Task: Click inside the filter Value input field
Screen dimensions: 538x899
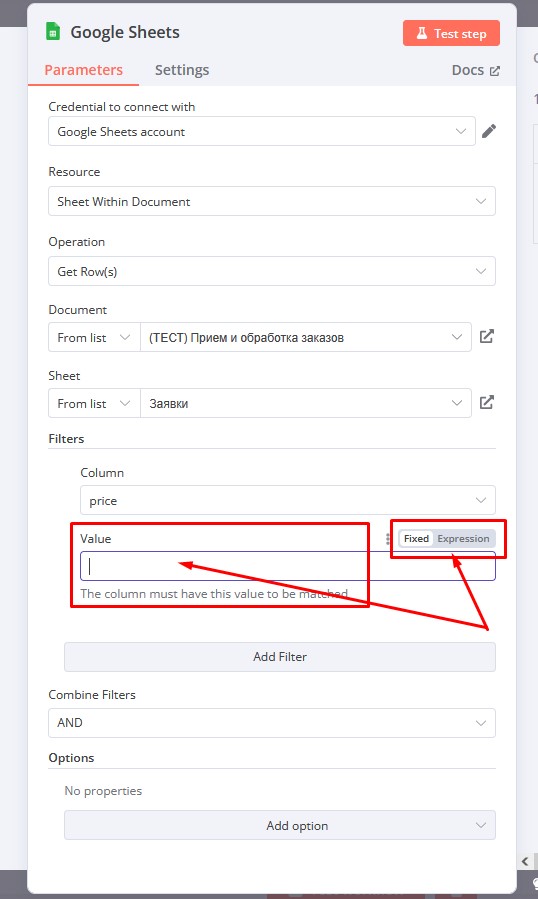Action: [x=288, y=566]
